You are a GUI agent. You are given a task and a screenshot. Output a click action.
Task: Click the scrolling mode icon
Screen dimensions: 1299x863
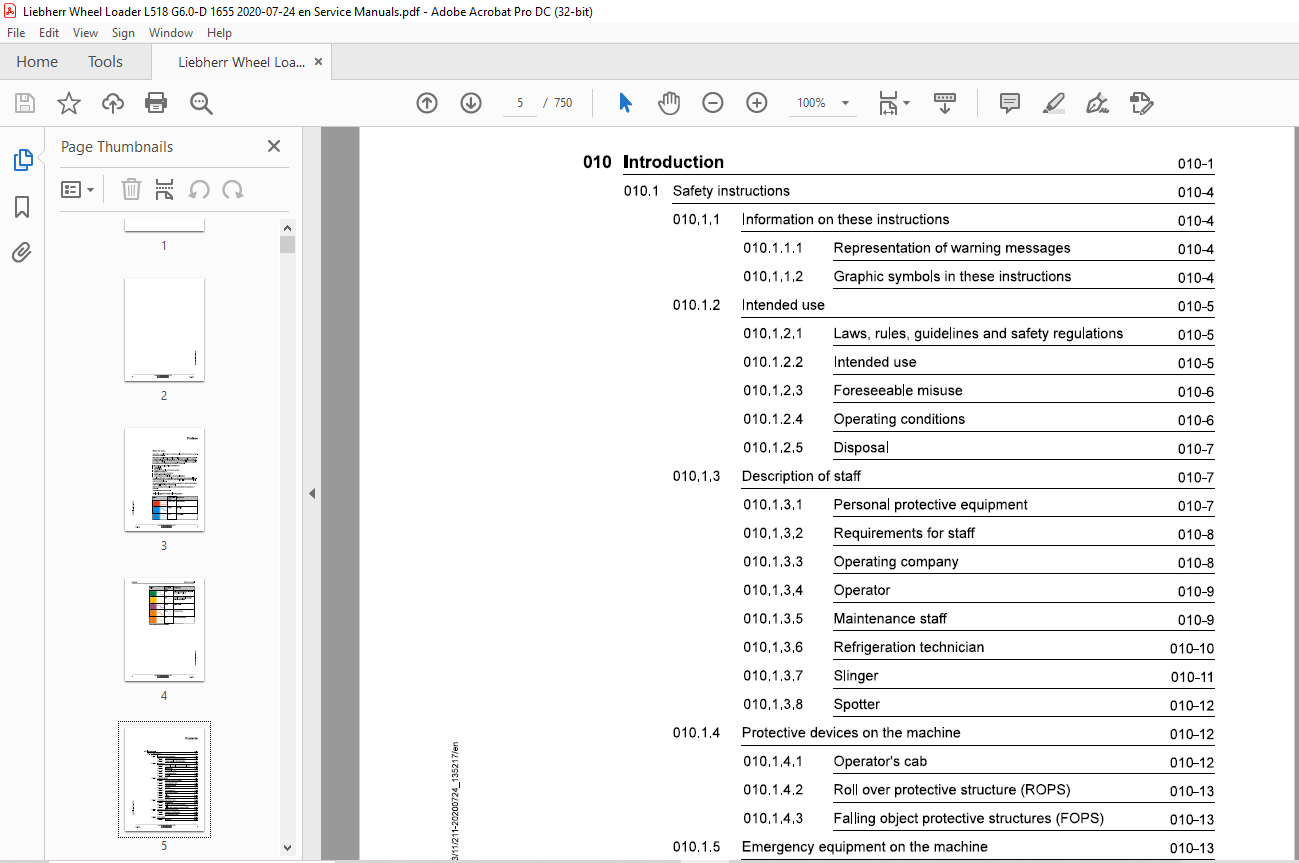pyautogui.click(x=945, y=103)
